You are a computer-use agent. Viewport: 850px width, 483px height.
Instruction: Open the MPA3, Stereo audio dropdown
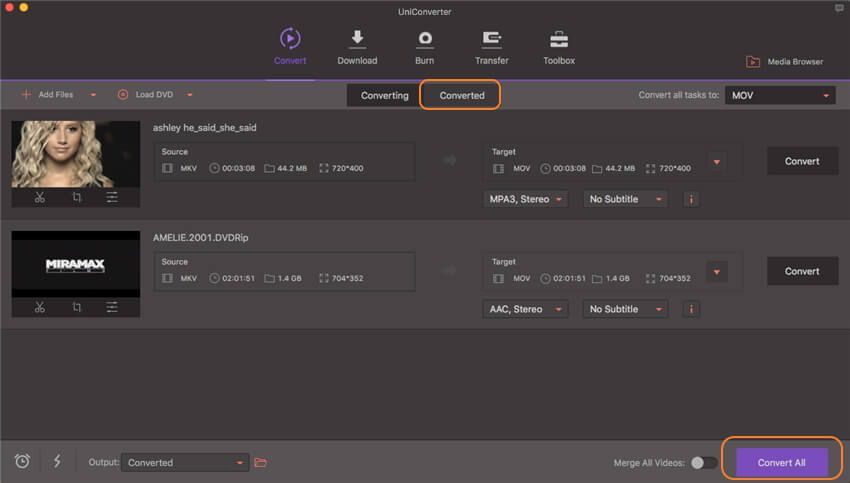pos(525,199)
